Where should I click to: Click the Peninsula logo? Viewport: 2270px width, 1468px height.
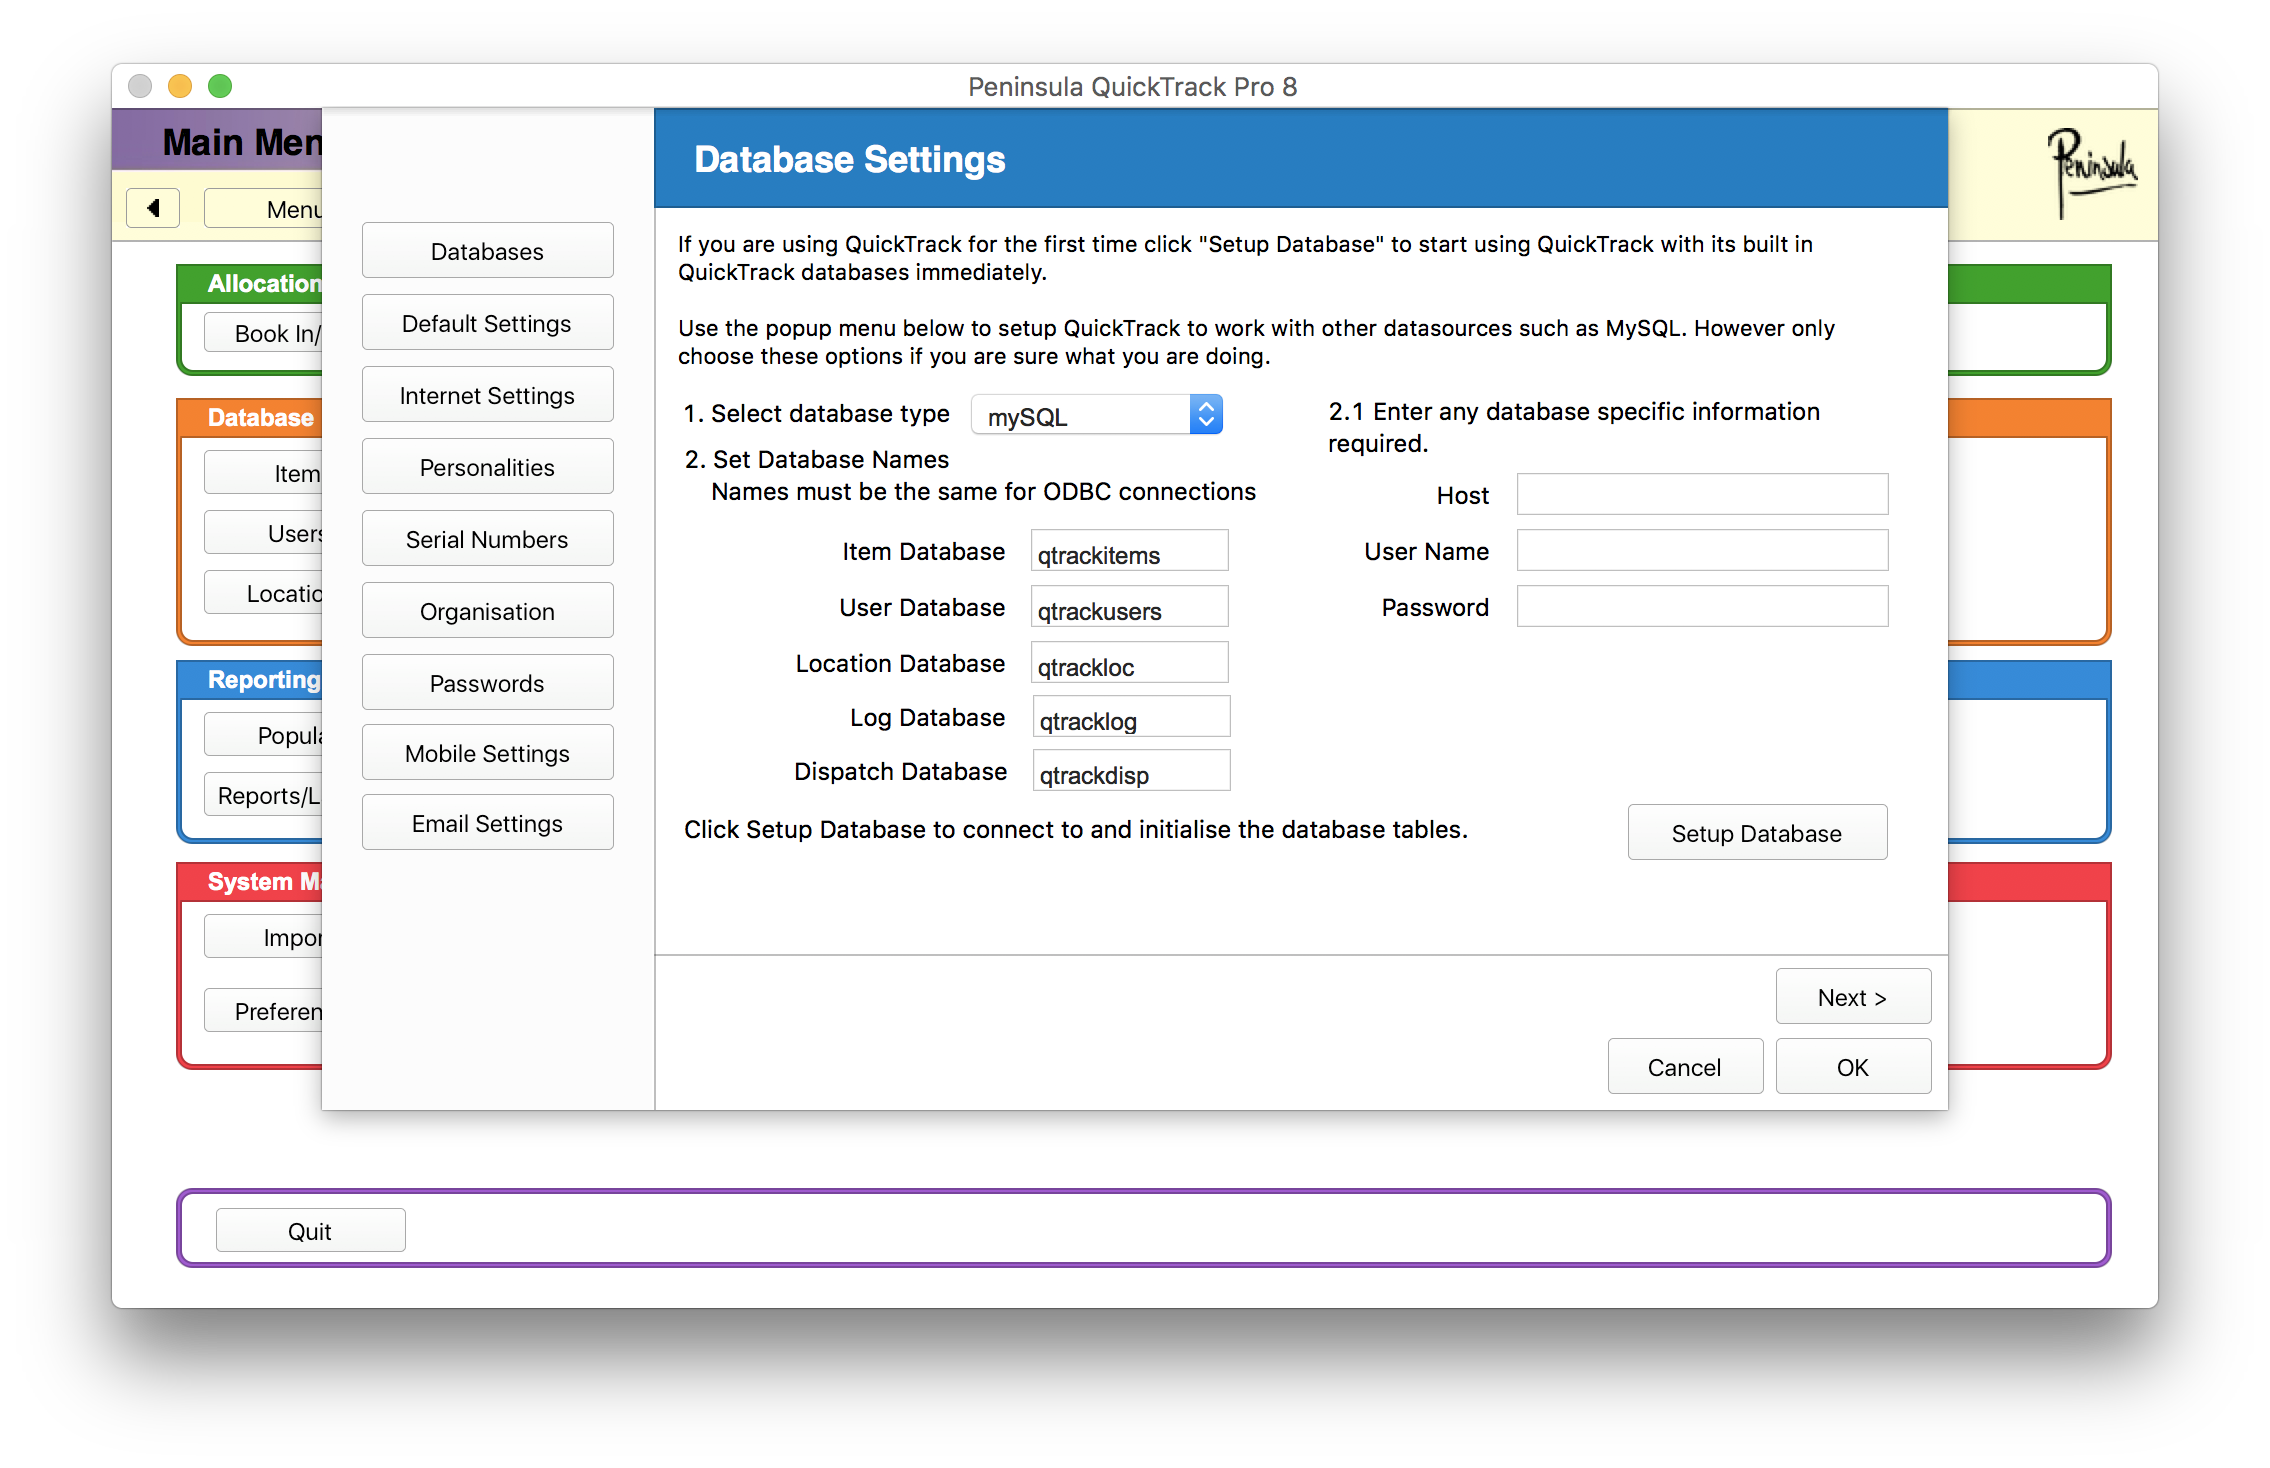point(2092,171)
